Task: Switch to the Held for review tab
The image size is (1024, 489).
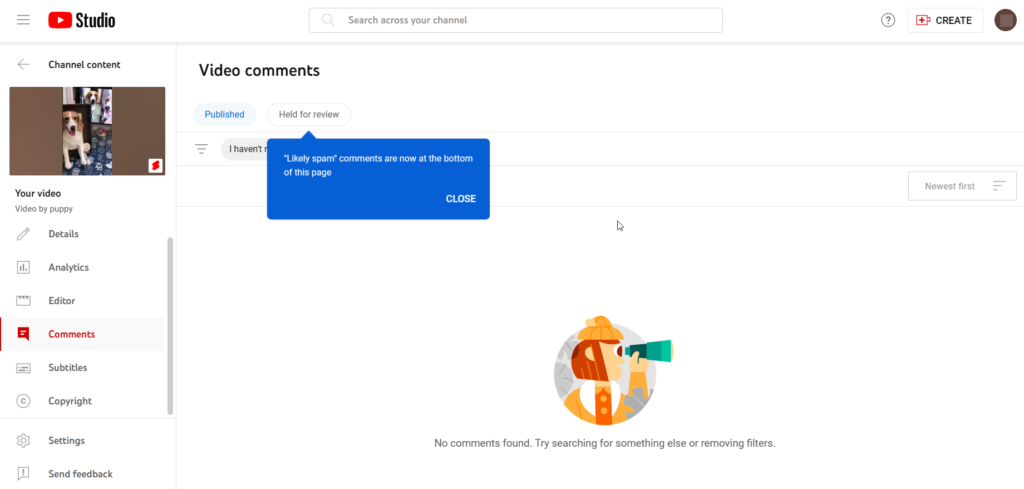Action: (308, 114)
